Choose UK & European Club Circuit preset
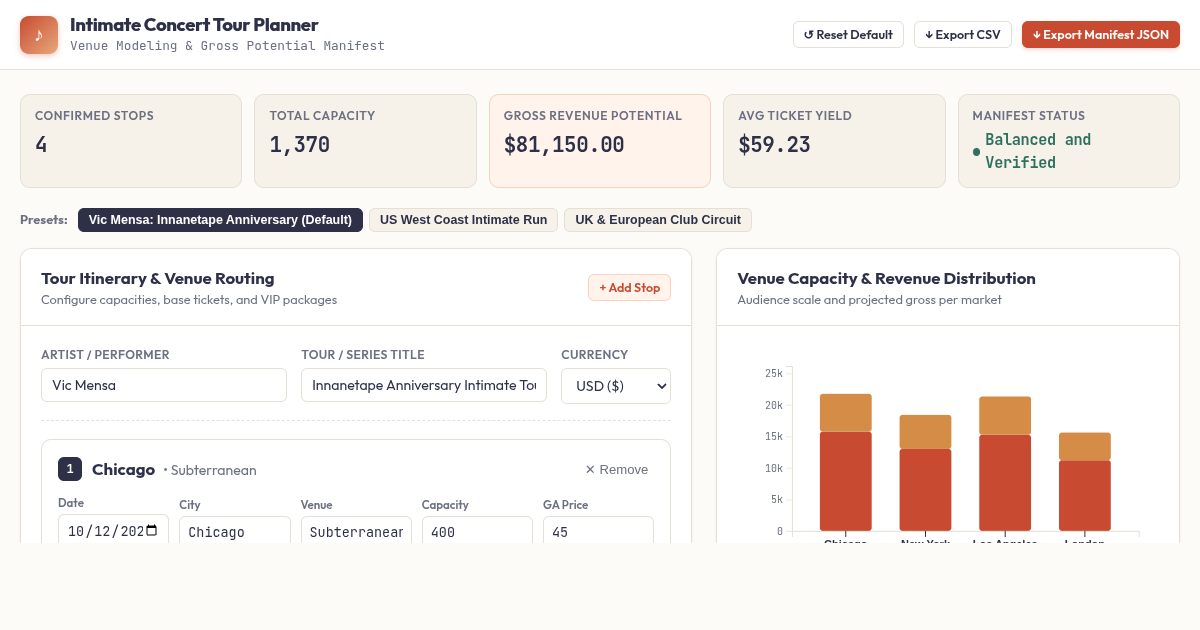 coord(658,220)
